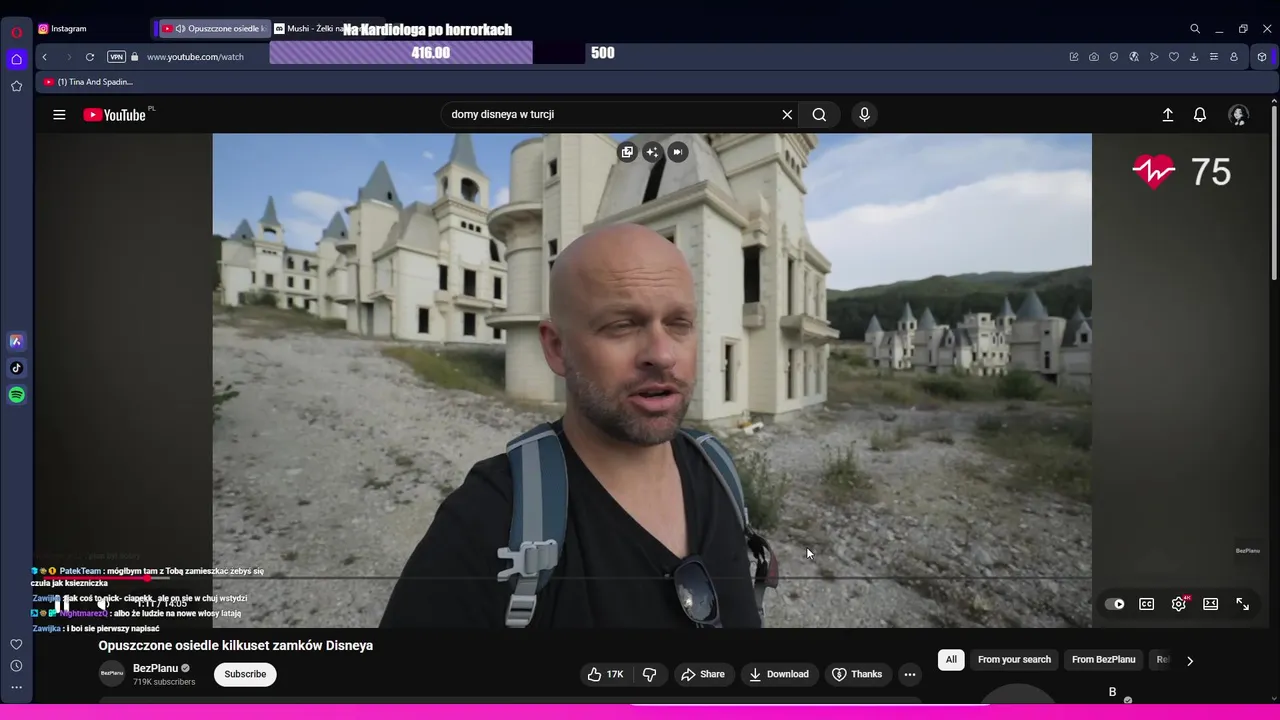Open YouTube account avatar menu
Image resolution: width=1280 pixels, height=720 pixels.
[x=1238, y=115]
